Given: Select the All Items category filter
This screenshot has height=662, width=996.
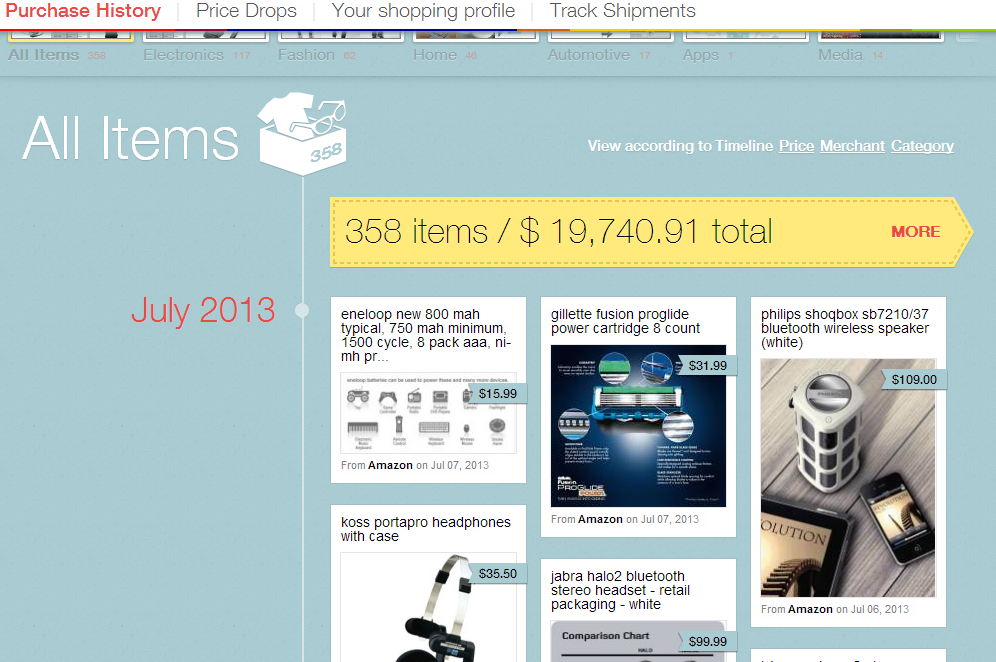Looking at the screenshot, I should click(57, 55).
